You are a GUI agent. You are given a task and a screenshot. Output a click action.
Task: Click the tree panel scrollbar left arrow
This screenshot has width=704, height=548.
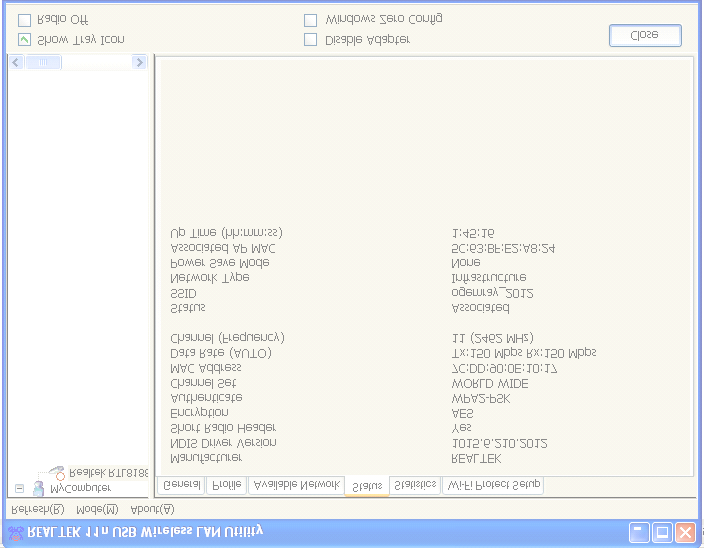(x=16, y=62)
